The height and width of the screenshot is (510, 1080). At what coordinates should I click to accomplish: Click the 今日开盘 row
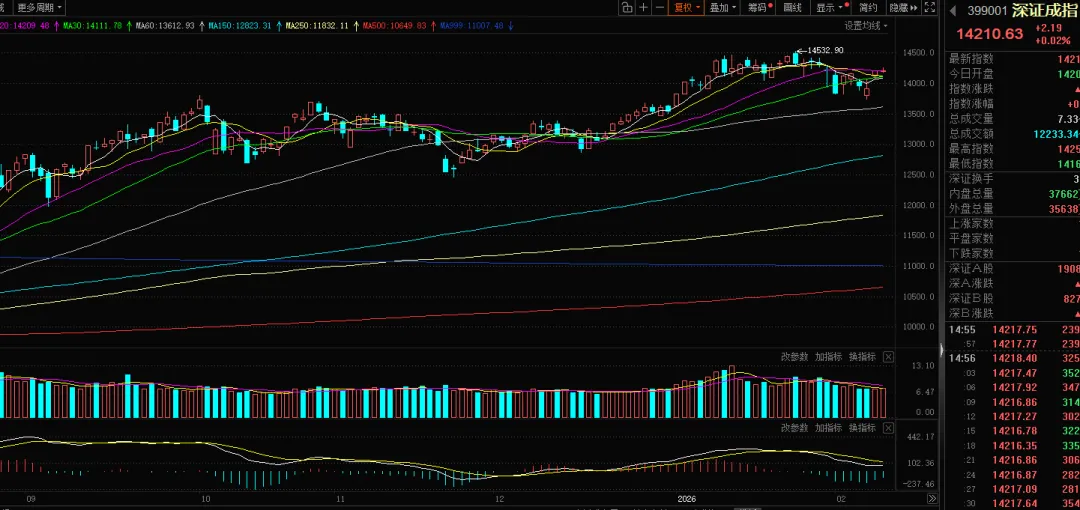[x=1012, y=74]
